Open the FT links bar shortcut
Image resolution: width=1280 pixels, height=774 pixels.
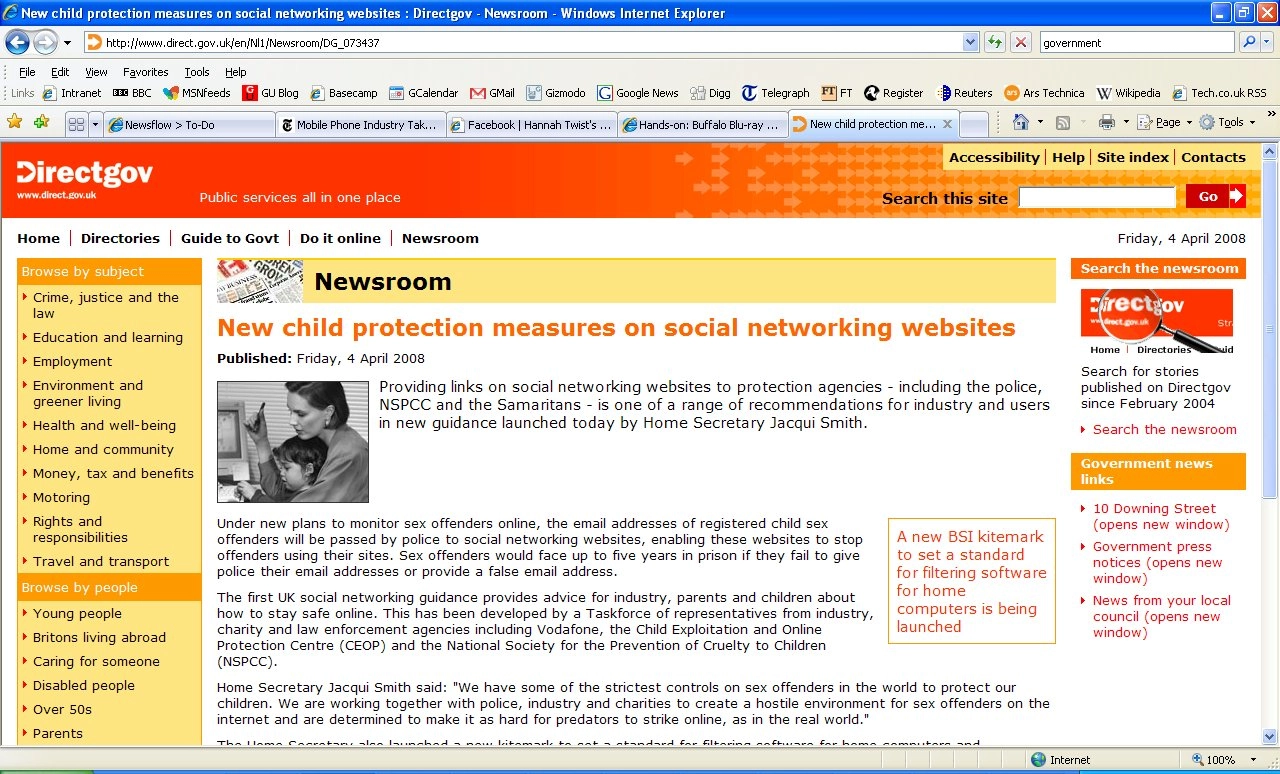[837, 93]
